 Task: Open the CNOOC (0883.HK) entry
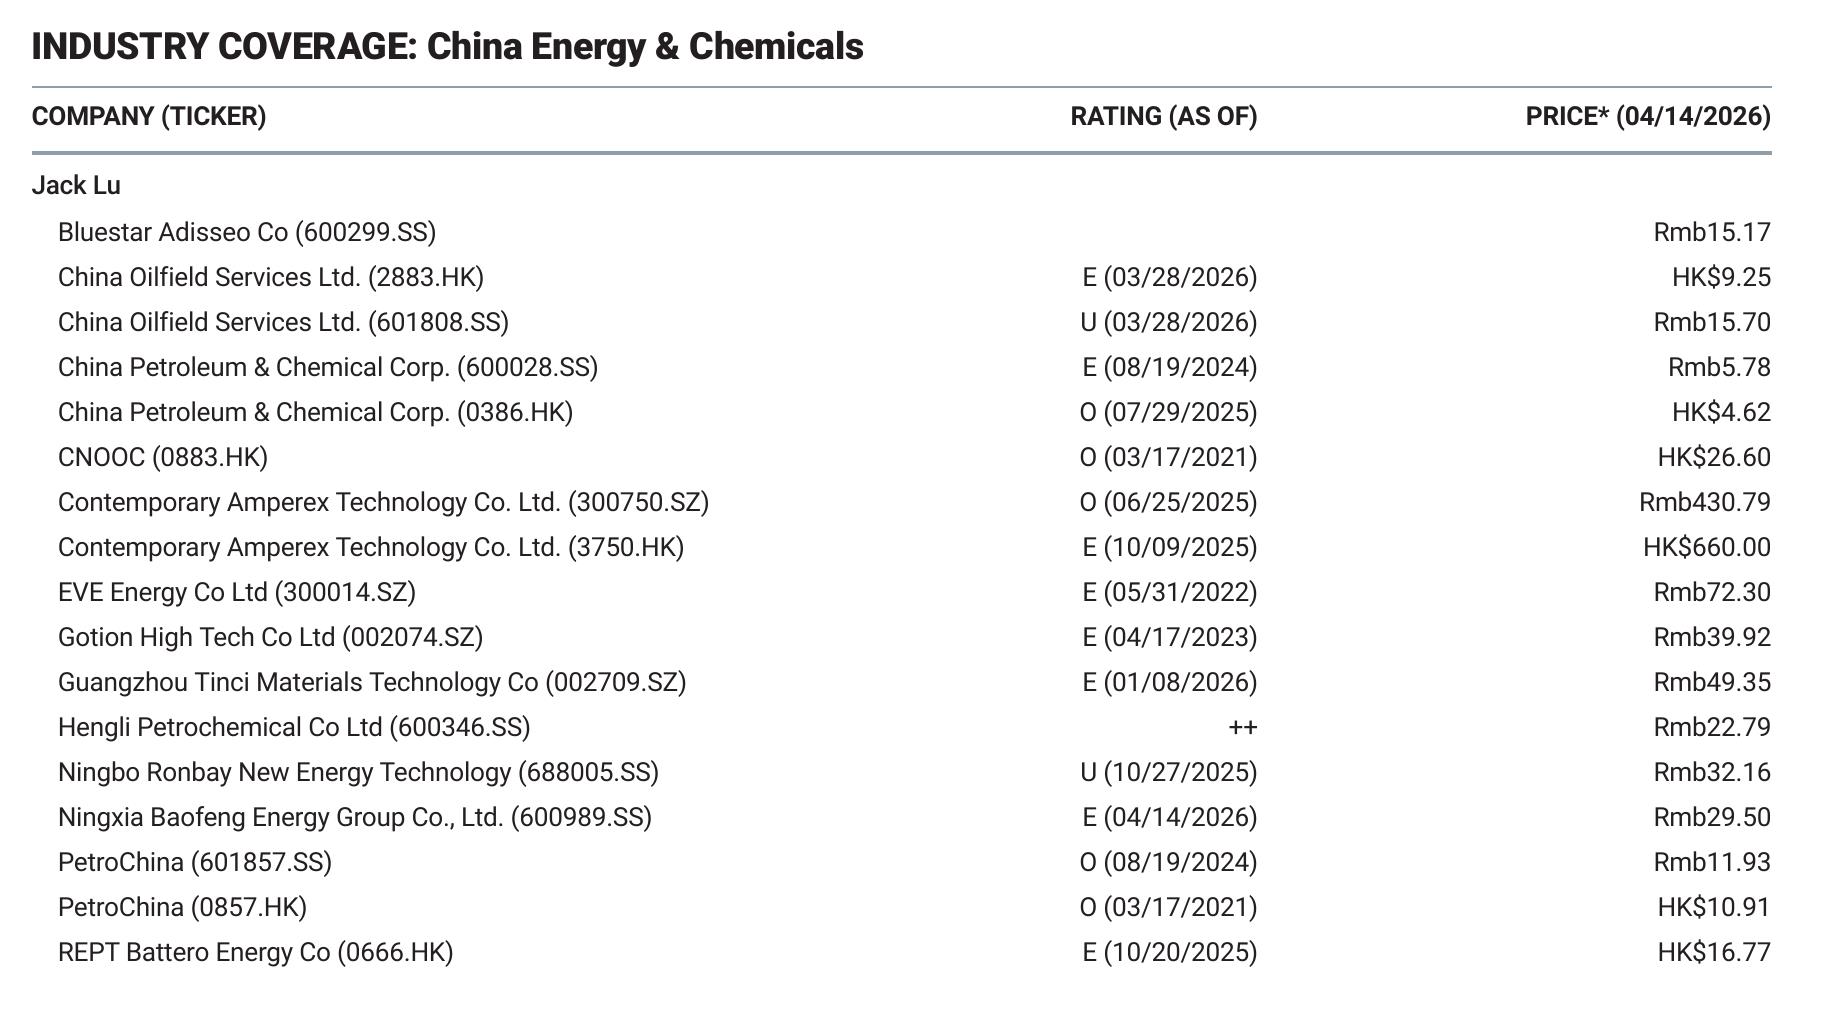[163, 457]
